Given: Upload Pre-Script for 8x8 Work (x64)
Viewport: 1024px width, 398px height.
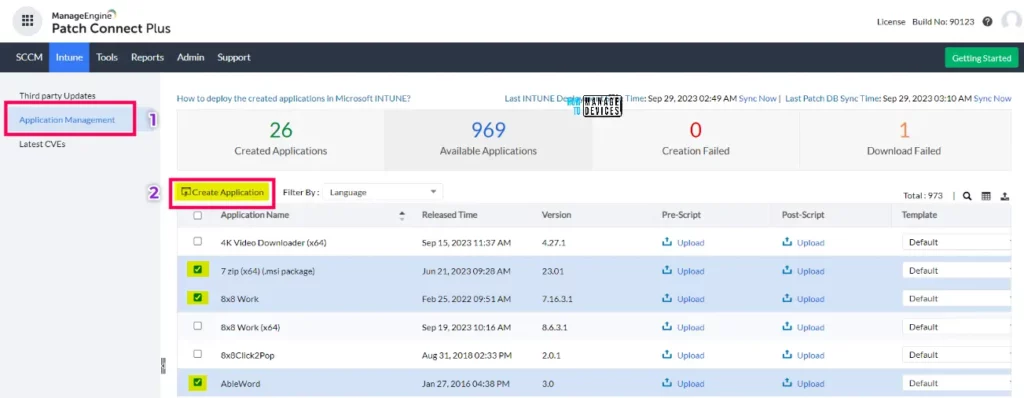Looking at the screenshot, I should [x=684, y=327].
